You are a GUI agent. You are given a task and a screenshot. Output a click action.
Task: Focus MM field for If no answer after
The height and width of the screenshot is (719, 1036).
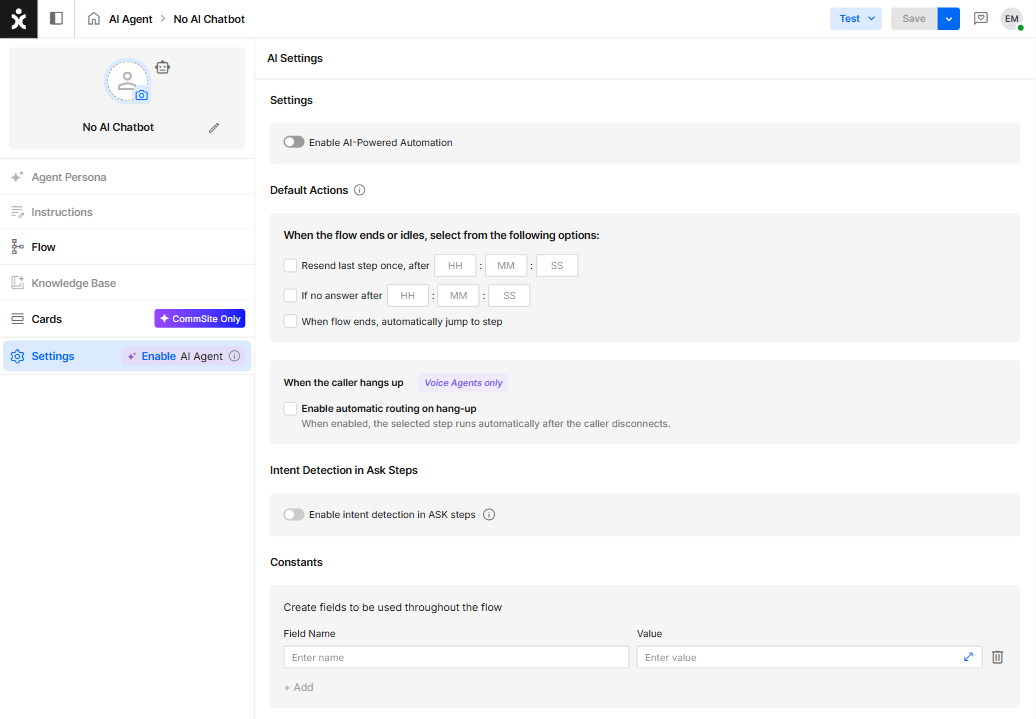pyautogui.click(x=459, y=295)
